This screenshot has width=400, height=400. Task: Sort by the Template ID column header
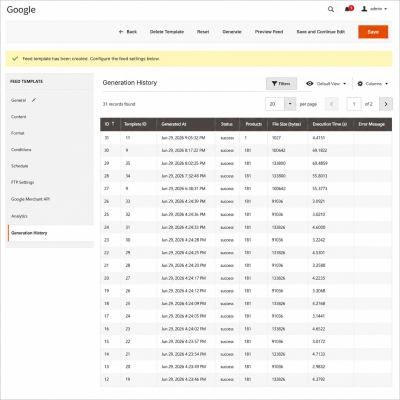click(138, 124)
